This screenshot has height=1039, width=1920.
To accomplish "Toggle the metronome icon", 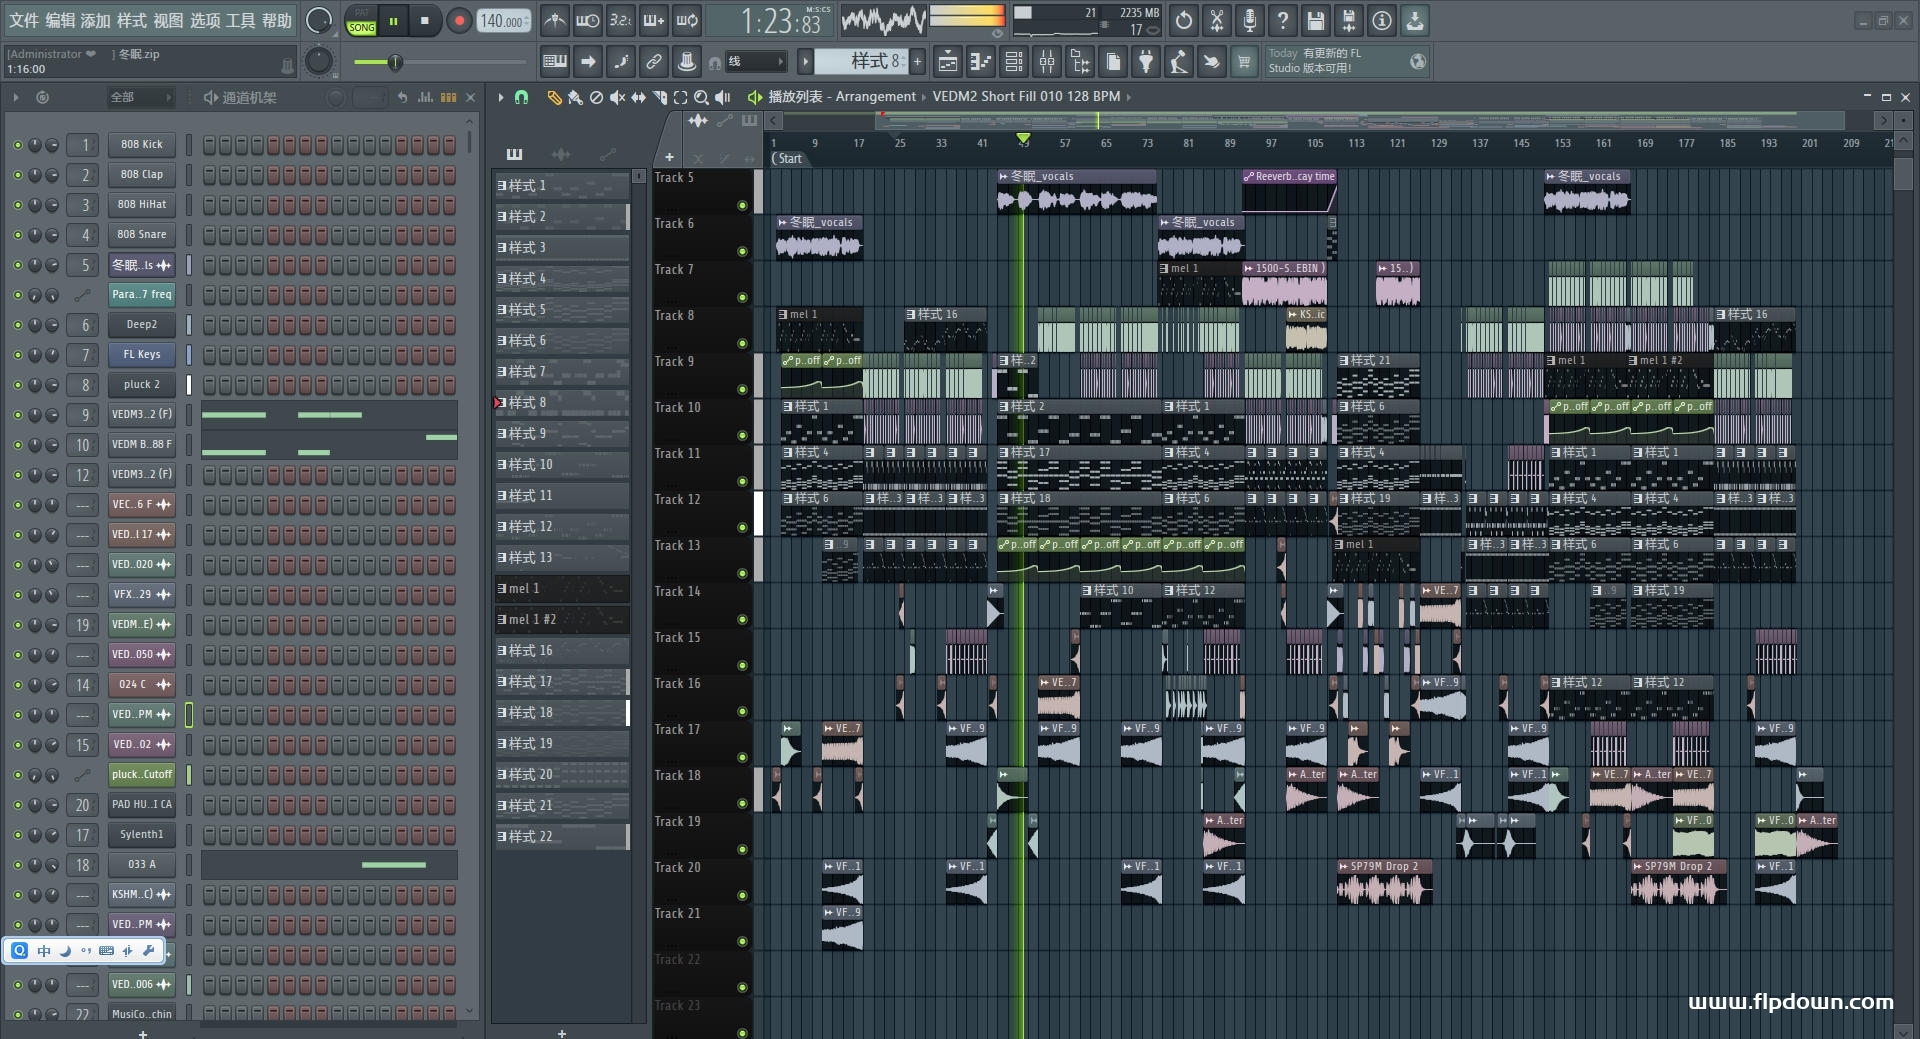I will pyautogui.click(x=555, y=21).
